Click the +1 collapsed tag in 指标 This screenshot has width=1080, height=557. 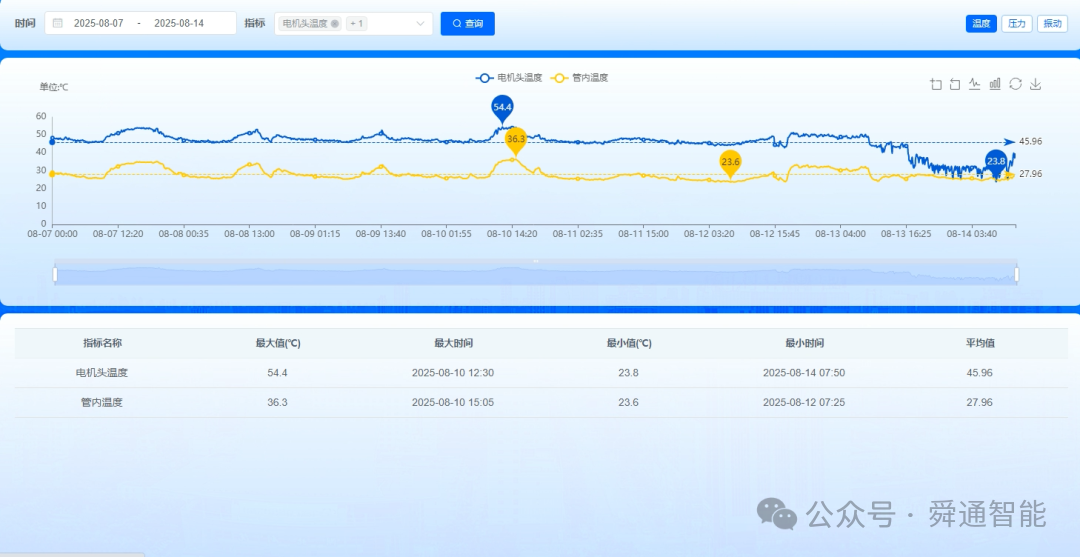click(357, 23)
